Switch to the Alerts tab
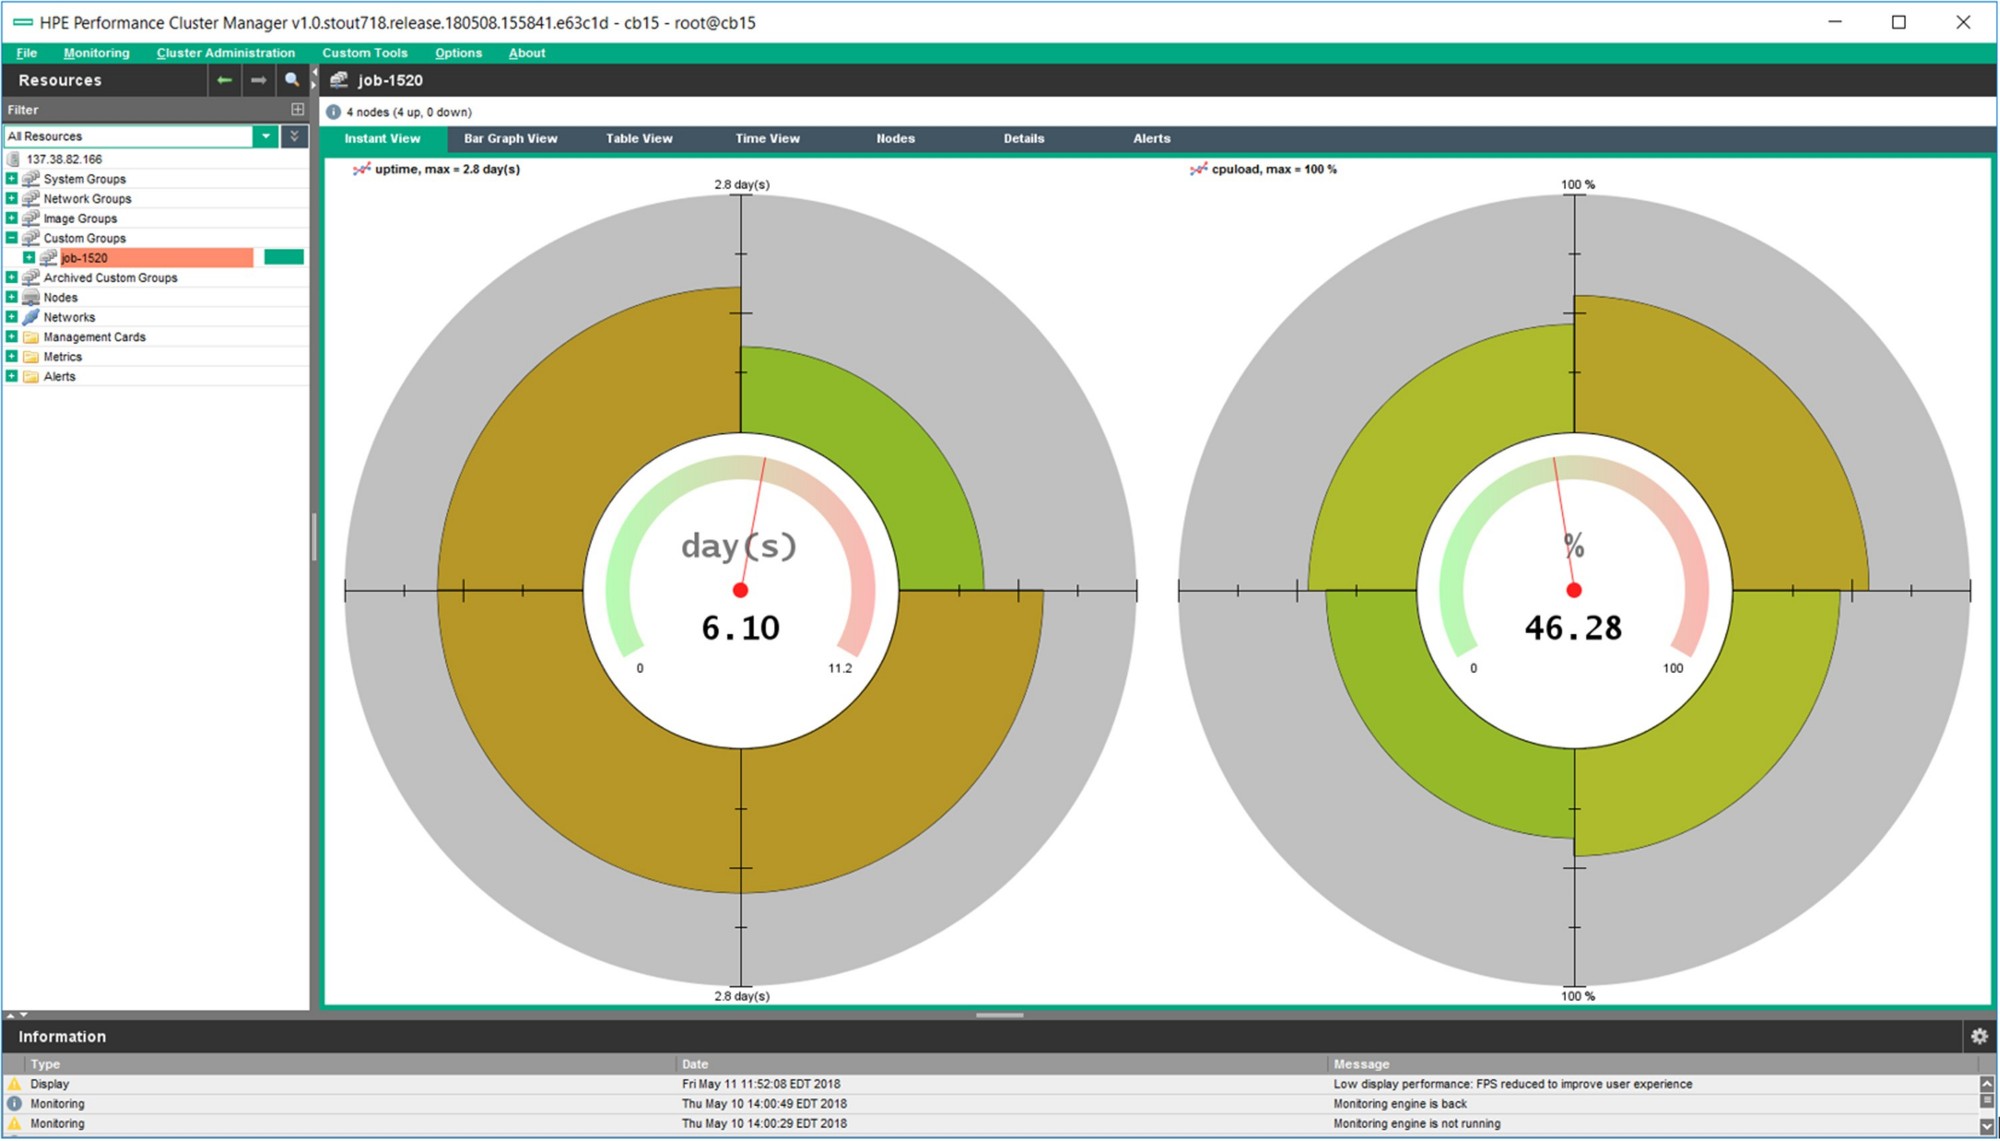 pos(1152,139)
